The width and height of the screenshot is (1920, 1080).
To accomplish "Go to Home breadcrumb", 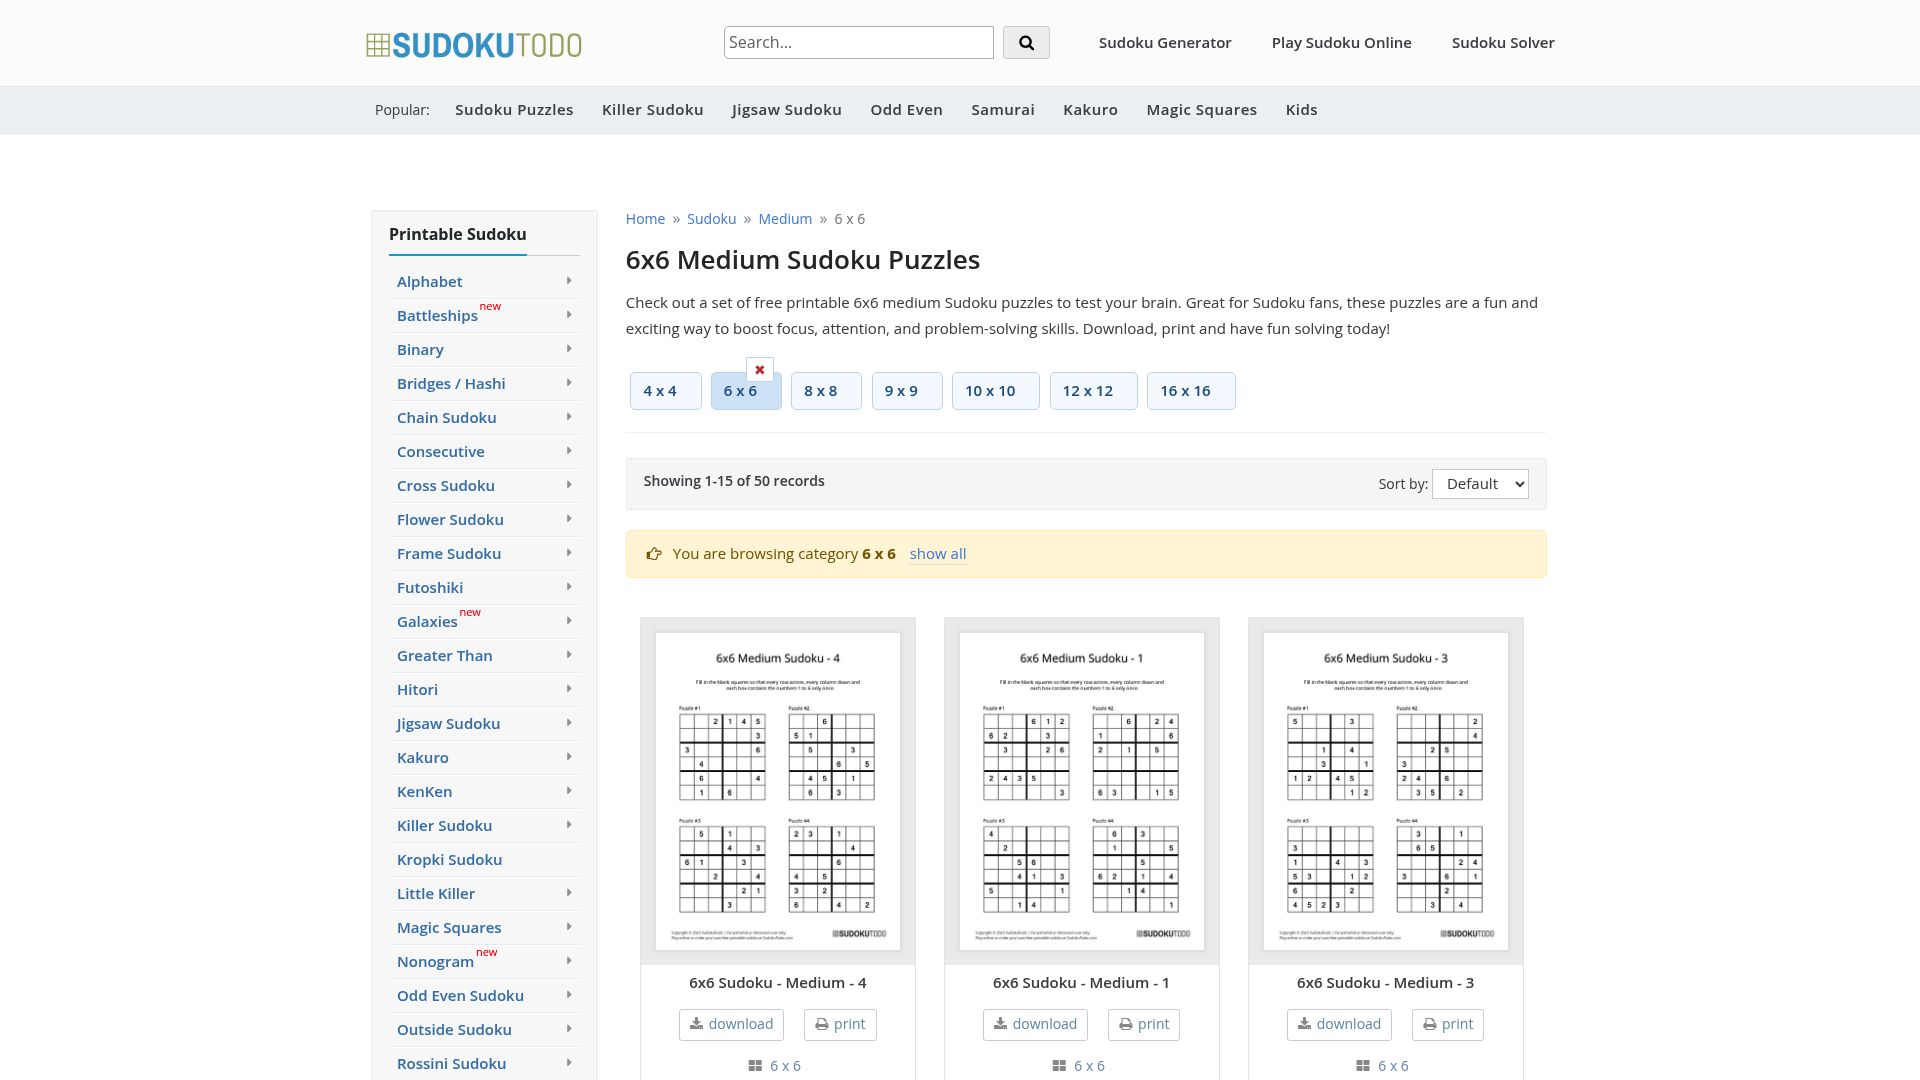I will [x=645, y=219].
